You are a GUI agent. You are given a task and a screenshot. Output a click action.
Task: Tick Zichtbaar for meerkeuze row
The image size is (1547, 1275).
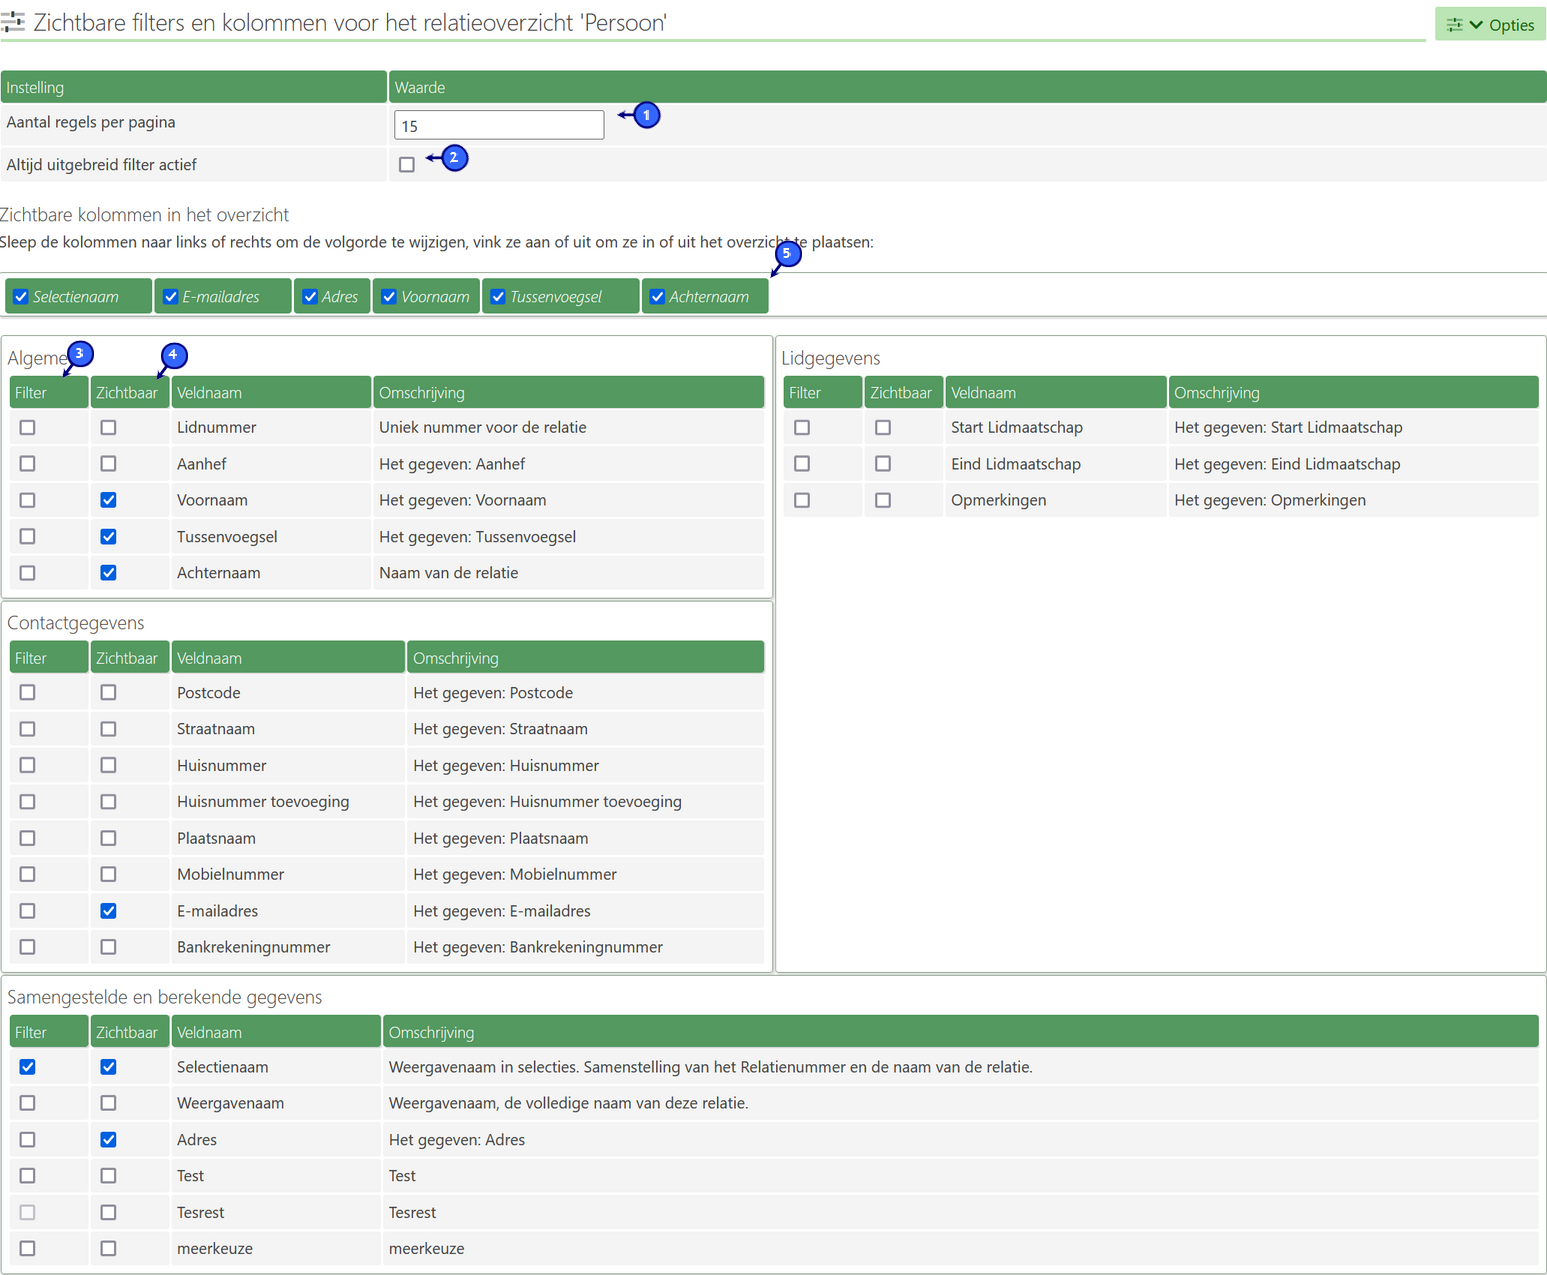click(x=108, y=1248)
